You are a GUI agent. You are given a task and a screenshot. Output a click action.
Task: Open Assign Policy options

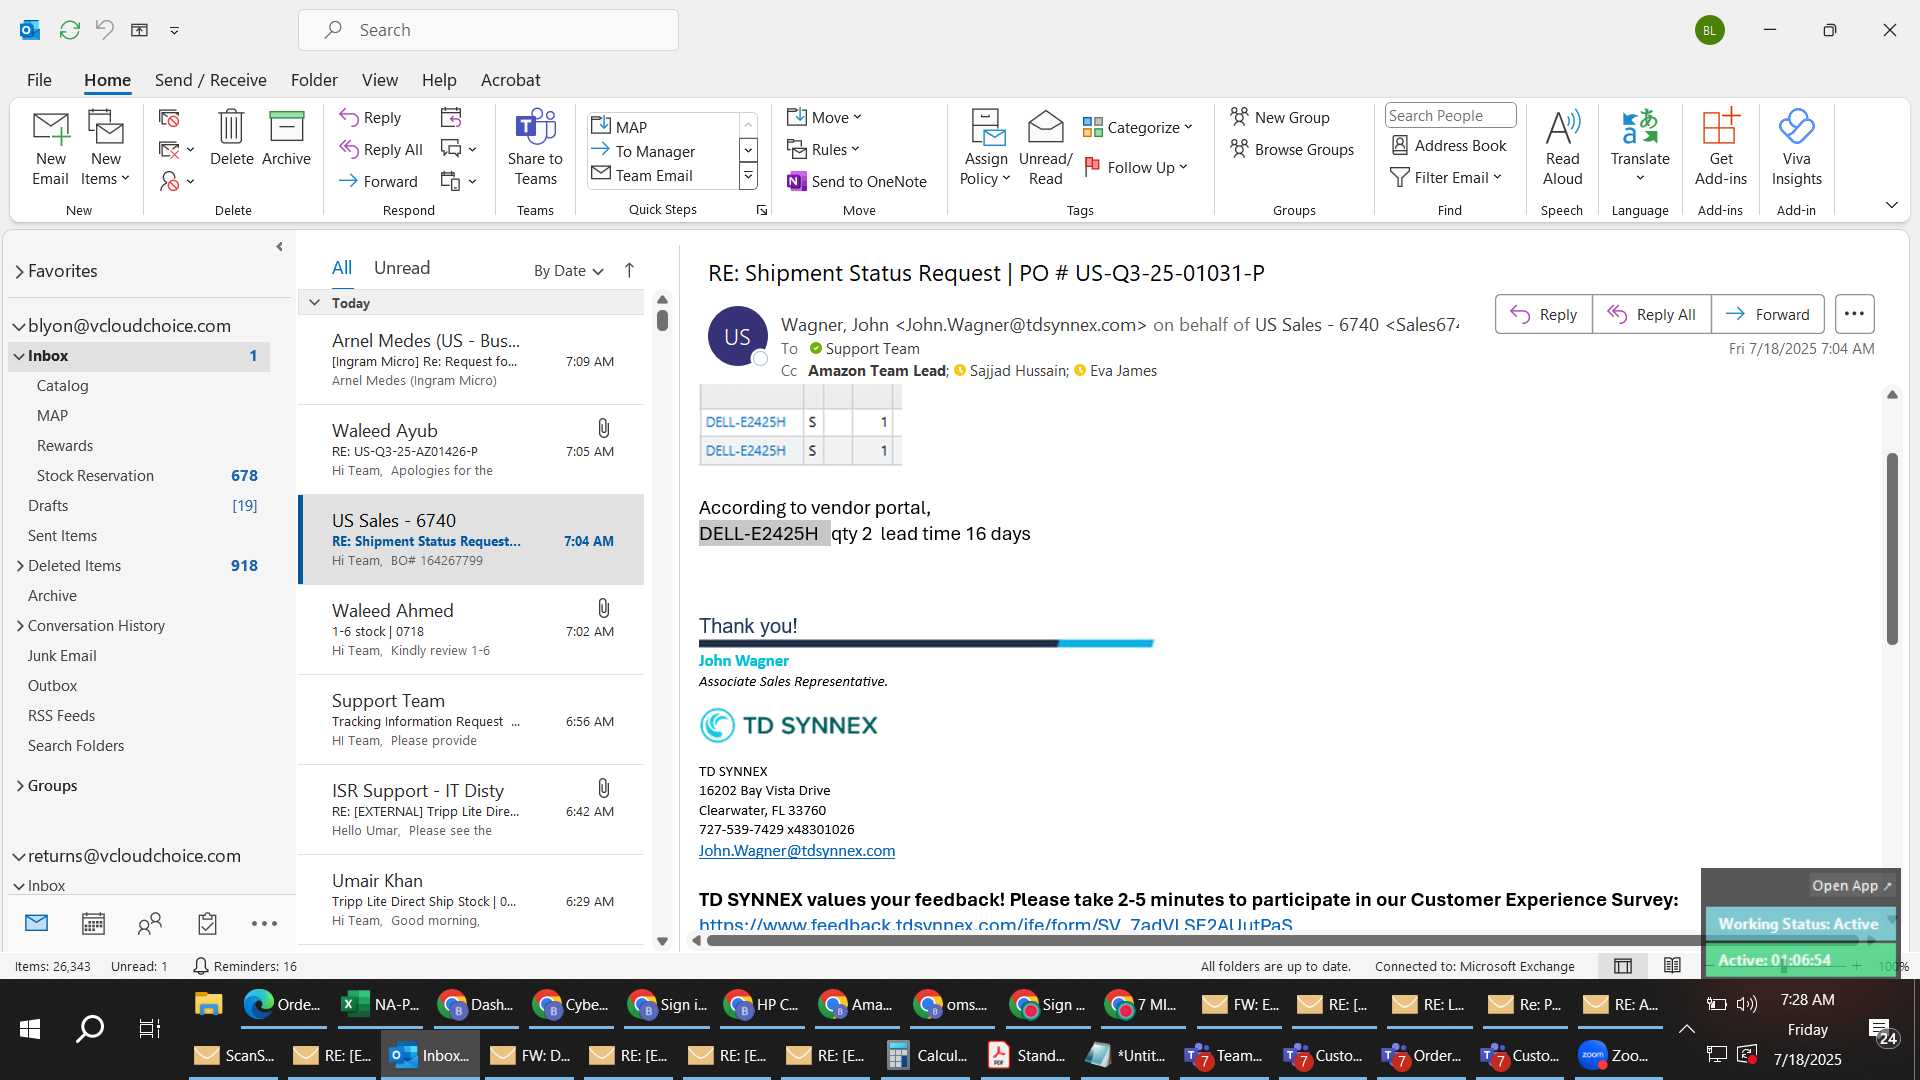coord(986,148)
